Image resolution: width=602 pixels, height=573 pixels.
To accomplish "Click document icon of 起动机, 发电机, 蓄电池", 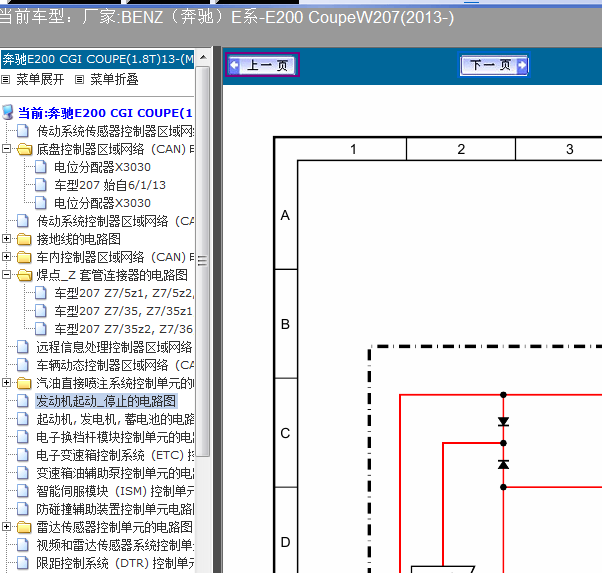I will (23, 419).
